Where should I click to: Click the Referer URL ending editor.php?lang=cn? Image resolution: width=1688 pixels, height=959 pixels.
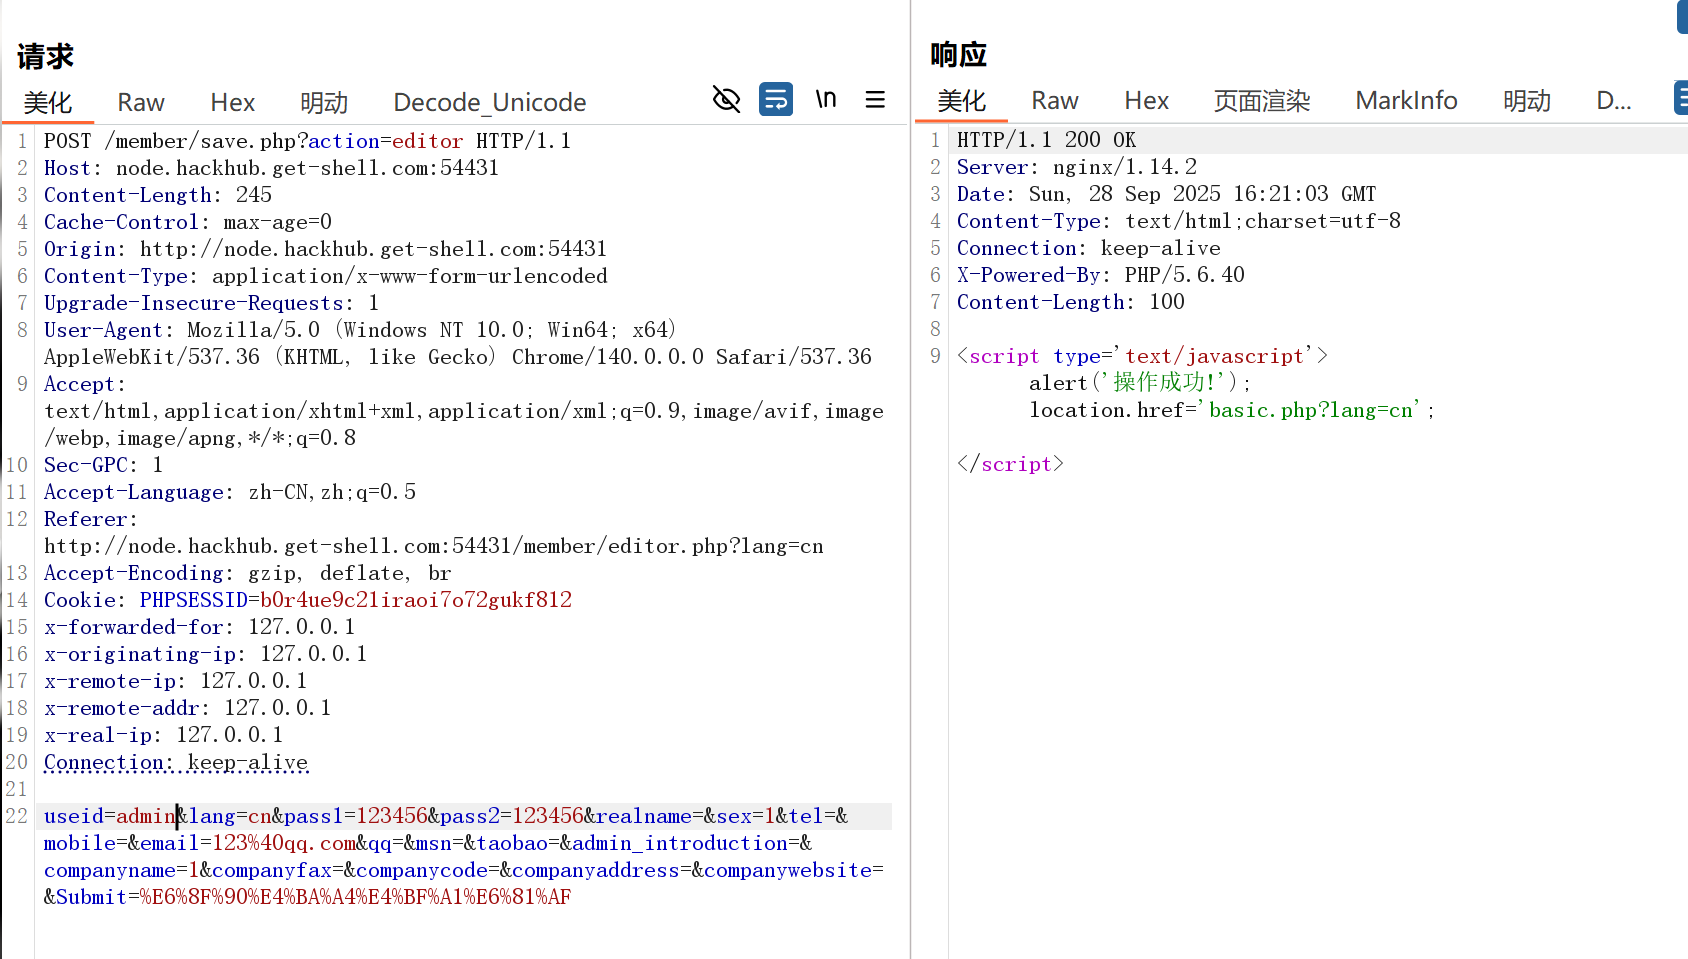coord(434,546)
